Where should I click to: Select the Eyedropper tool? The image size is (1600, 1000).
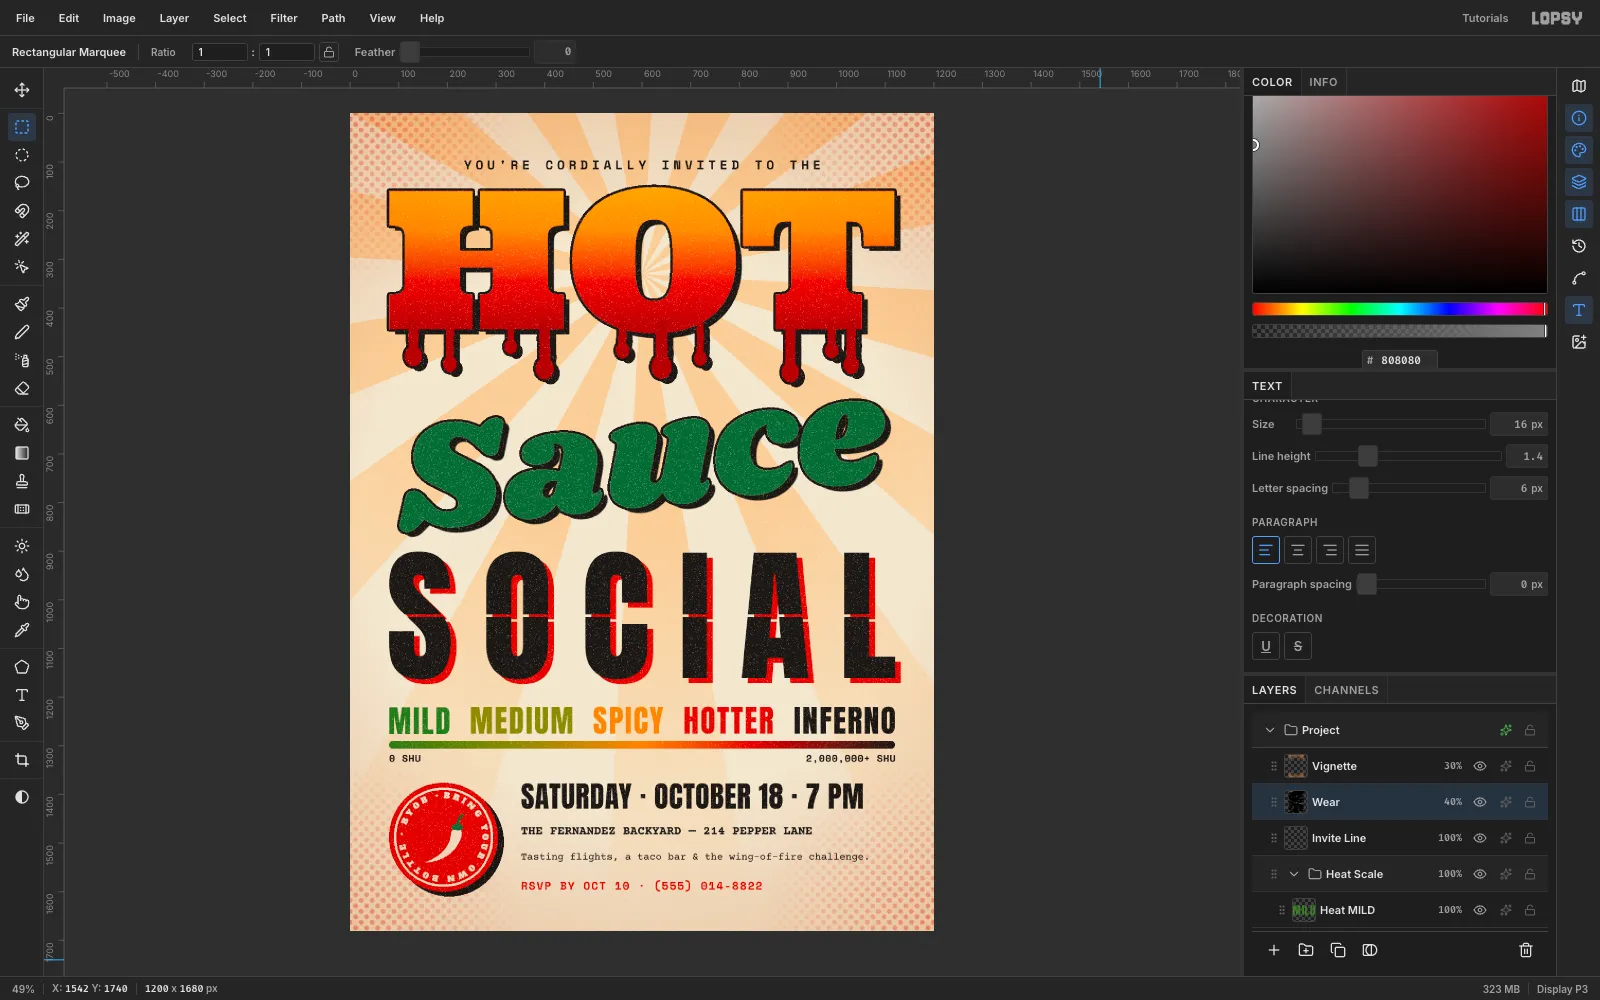(x=22, y=630)
